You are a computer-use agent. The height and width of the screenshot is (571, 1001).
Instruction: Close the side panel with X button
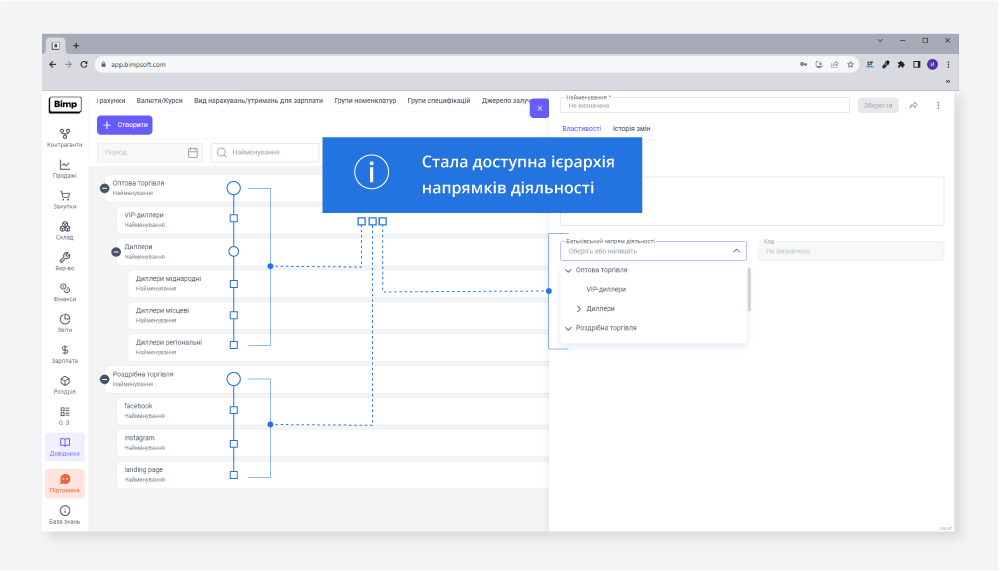539,108
